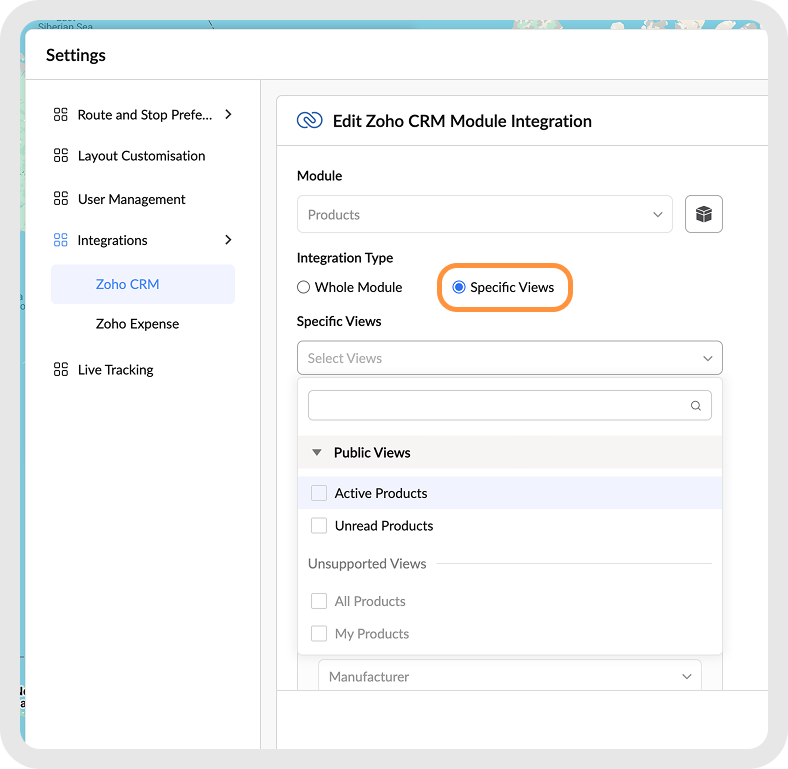Click the Layout Customisation grid icon
Image resolution: width=788 pixels, height=769 pixels.
pos(61,156)
